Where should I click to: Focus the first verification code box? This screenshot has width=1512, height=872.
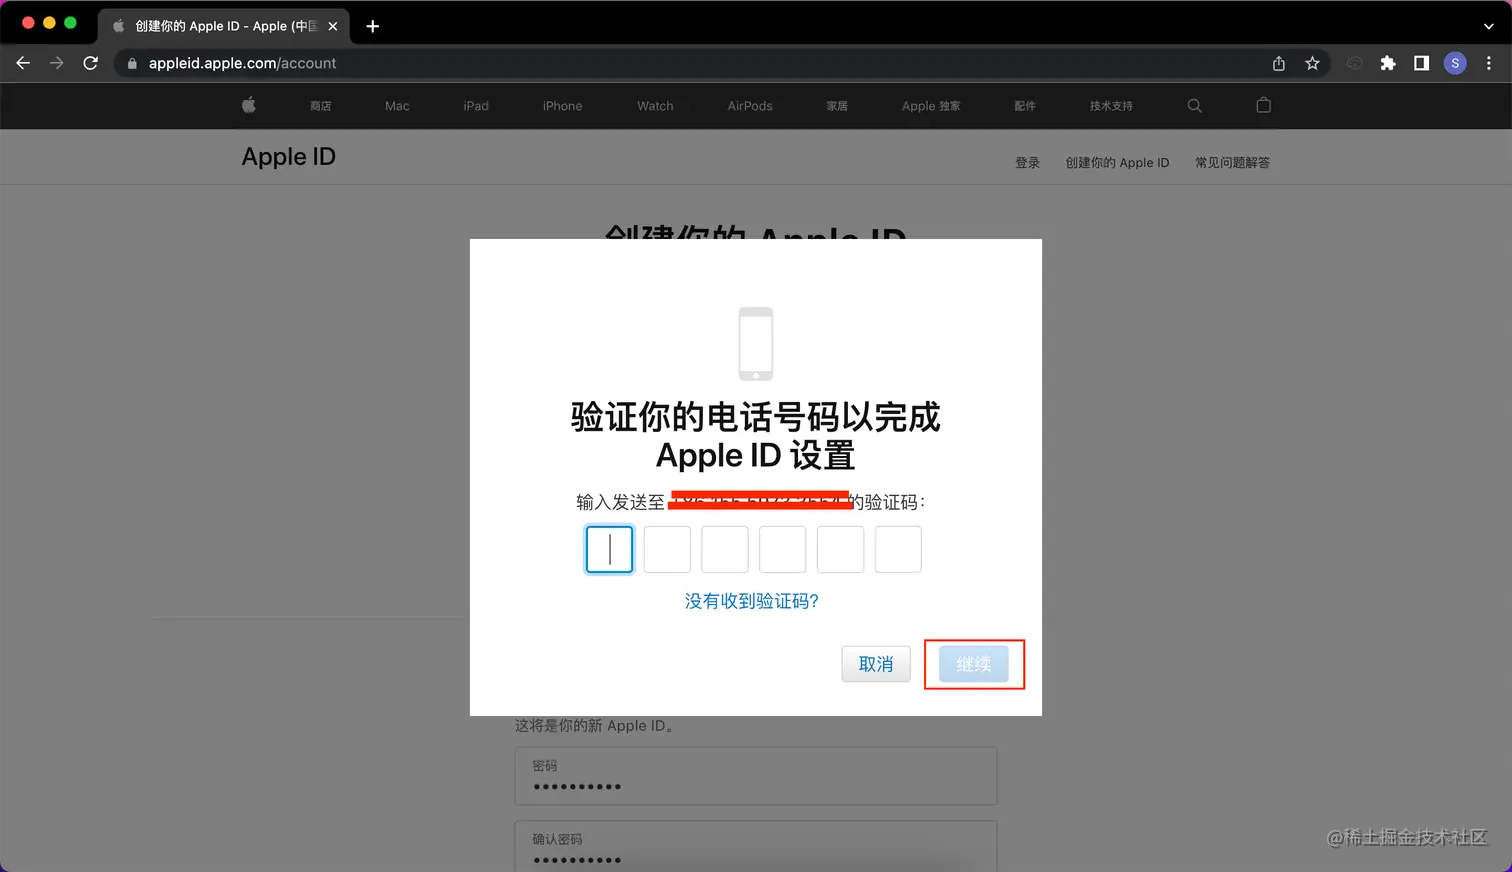click(609, 549)
